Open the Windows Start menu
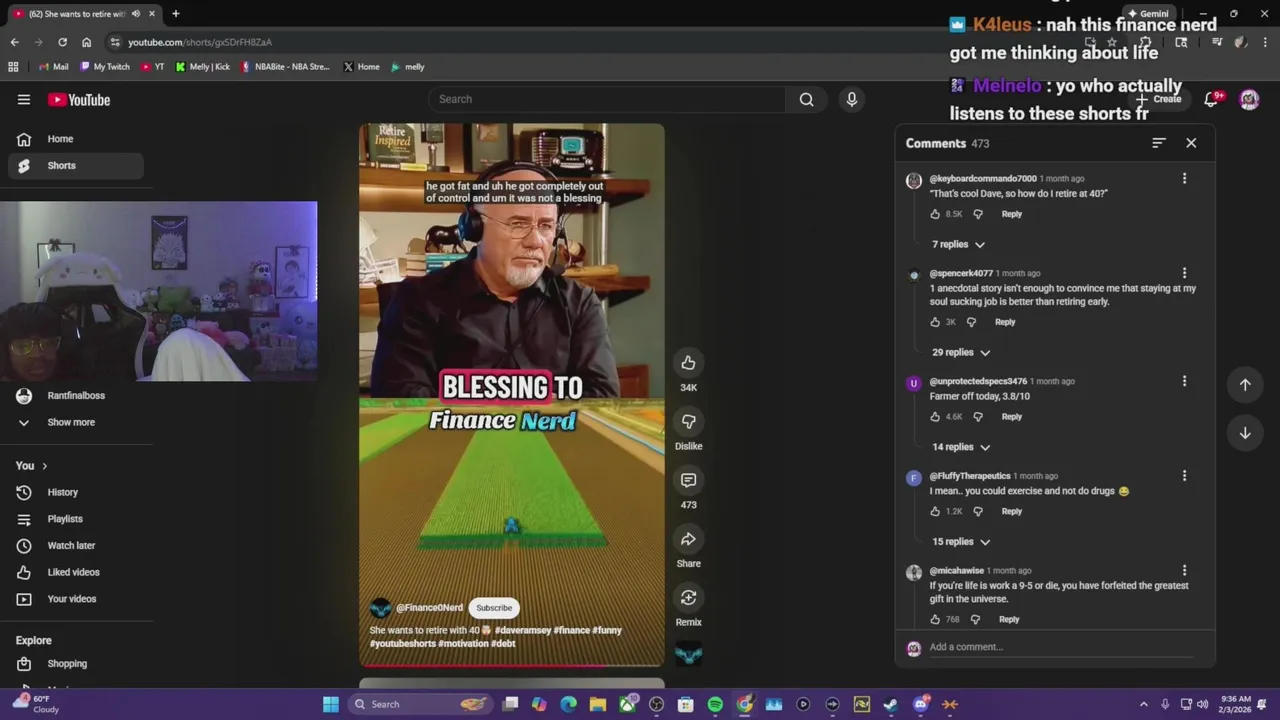The height and width of the screenshot is (720, 1280). pos(331,704)
